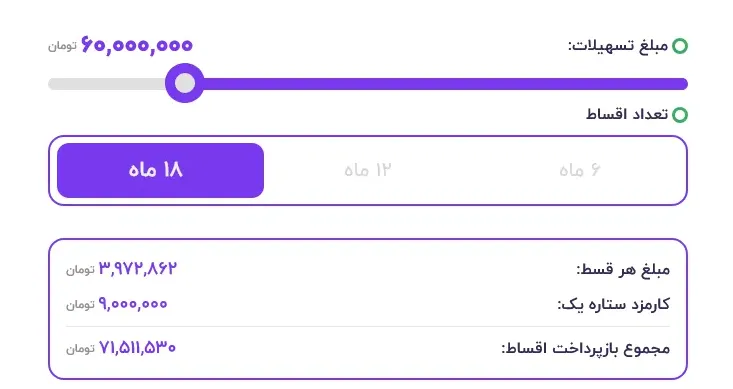The width and height of the screenshot is (733, 389).
Task: Click the تومان unit beside total repayment
Action: pyautogui.click(x=80, y=348)
